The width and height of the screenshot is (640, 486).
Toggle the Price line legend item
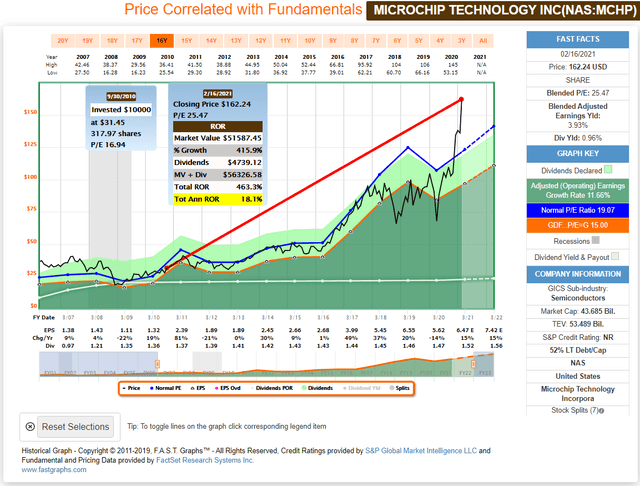point(131,388)
